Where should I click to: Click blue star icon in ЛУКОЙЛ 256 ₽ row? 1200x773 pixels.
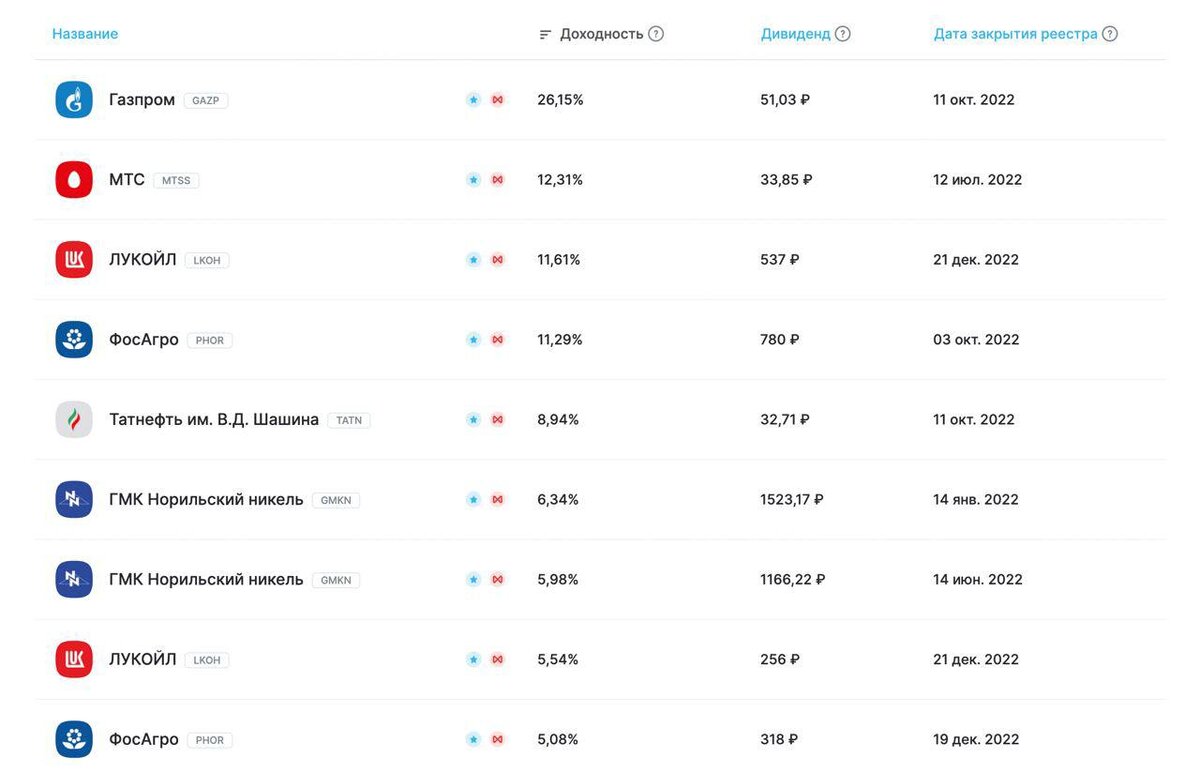[473, 660]
